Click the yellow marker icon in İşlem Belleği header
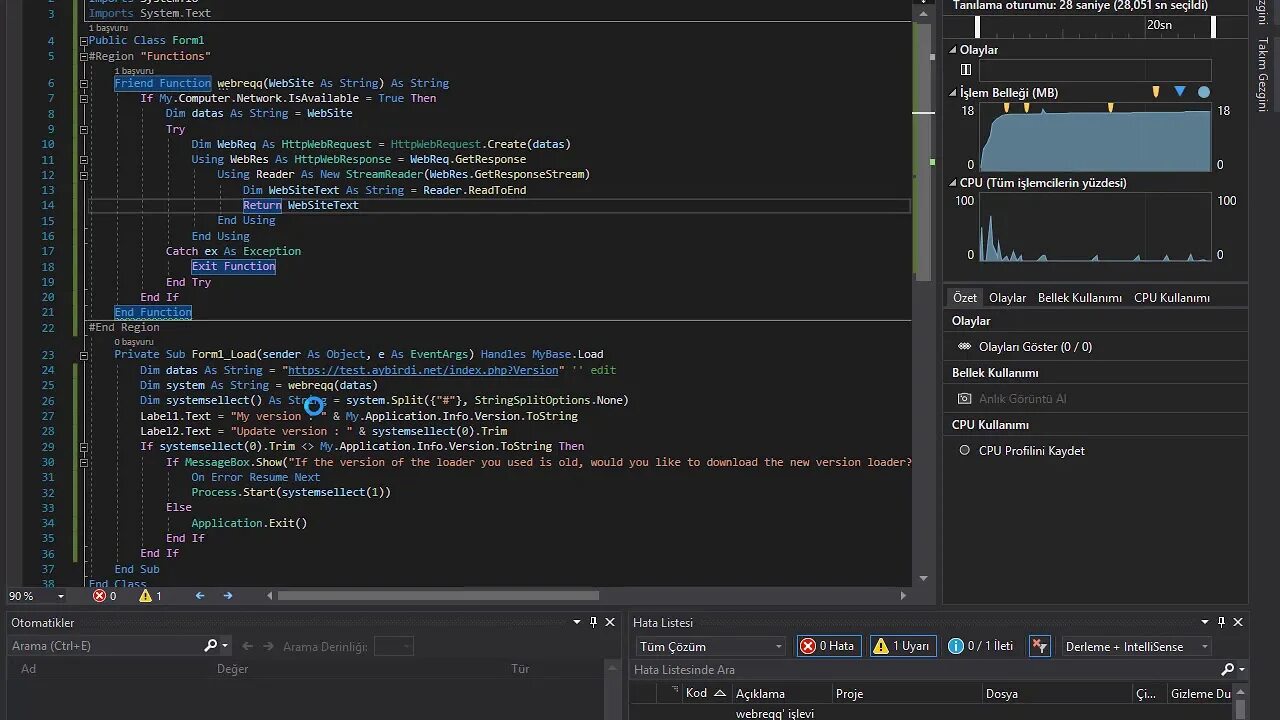Screen dimensions: 1280x720 pyautogui.click(x=1156, y=92)
